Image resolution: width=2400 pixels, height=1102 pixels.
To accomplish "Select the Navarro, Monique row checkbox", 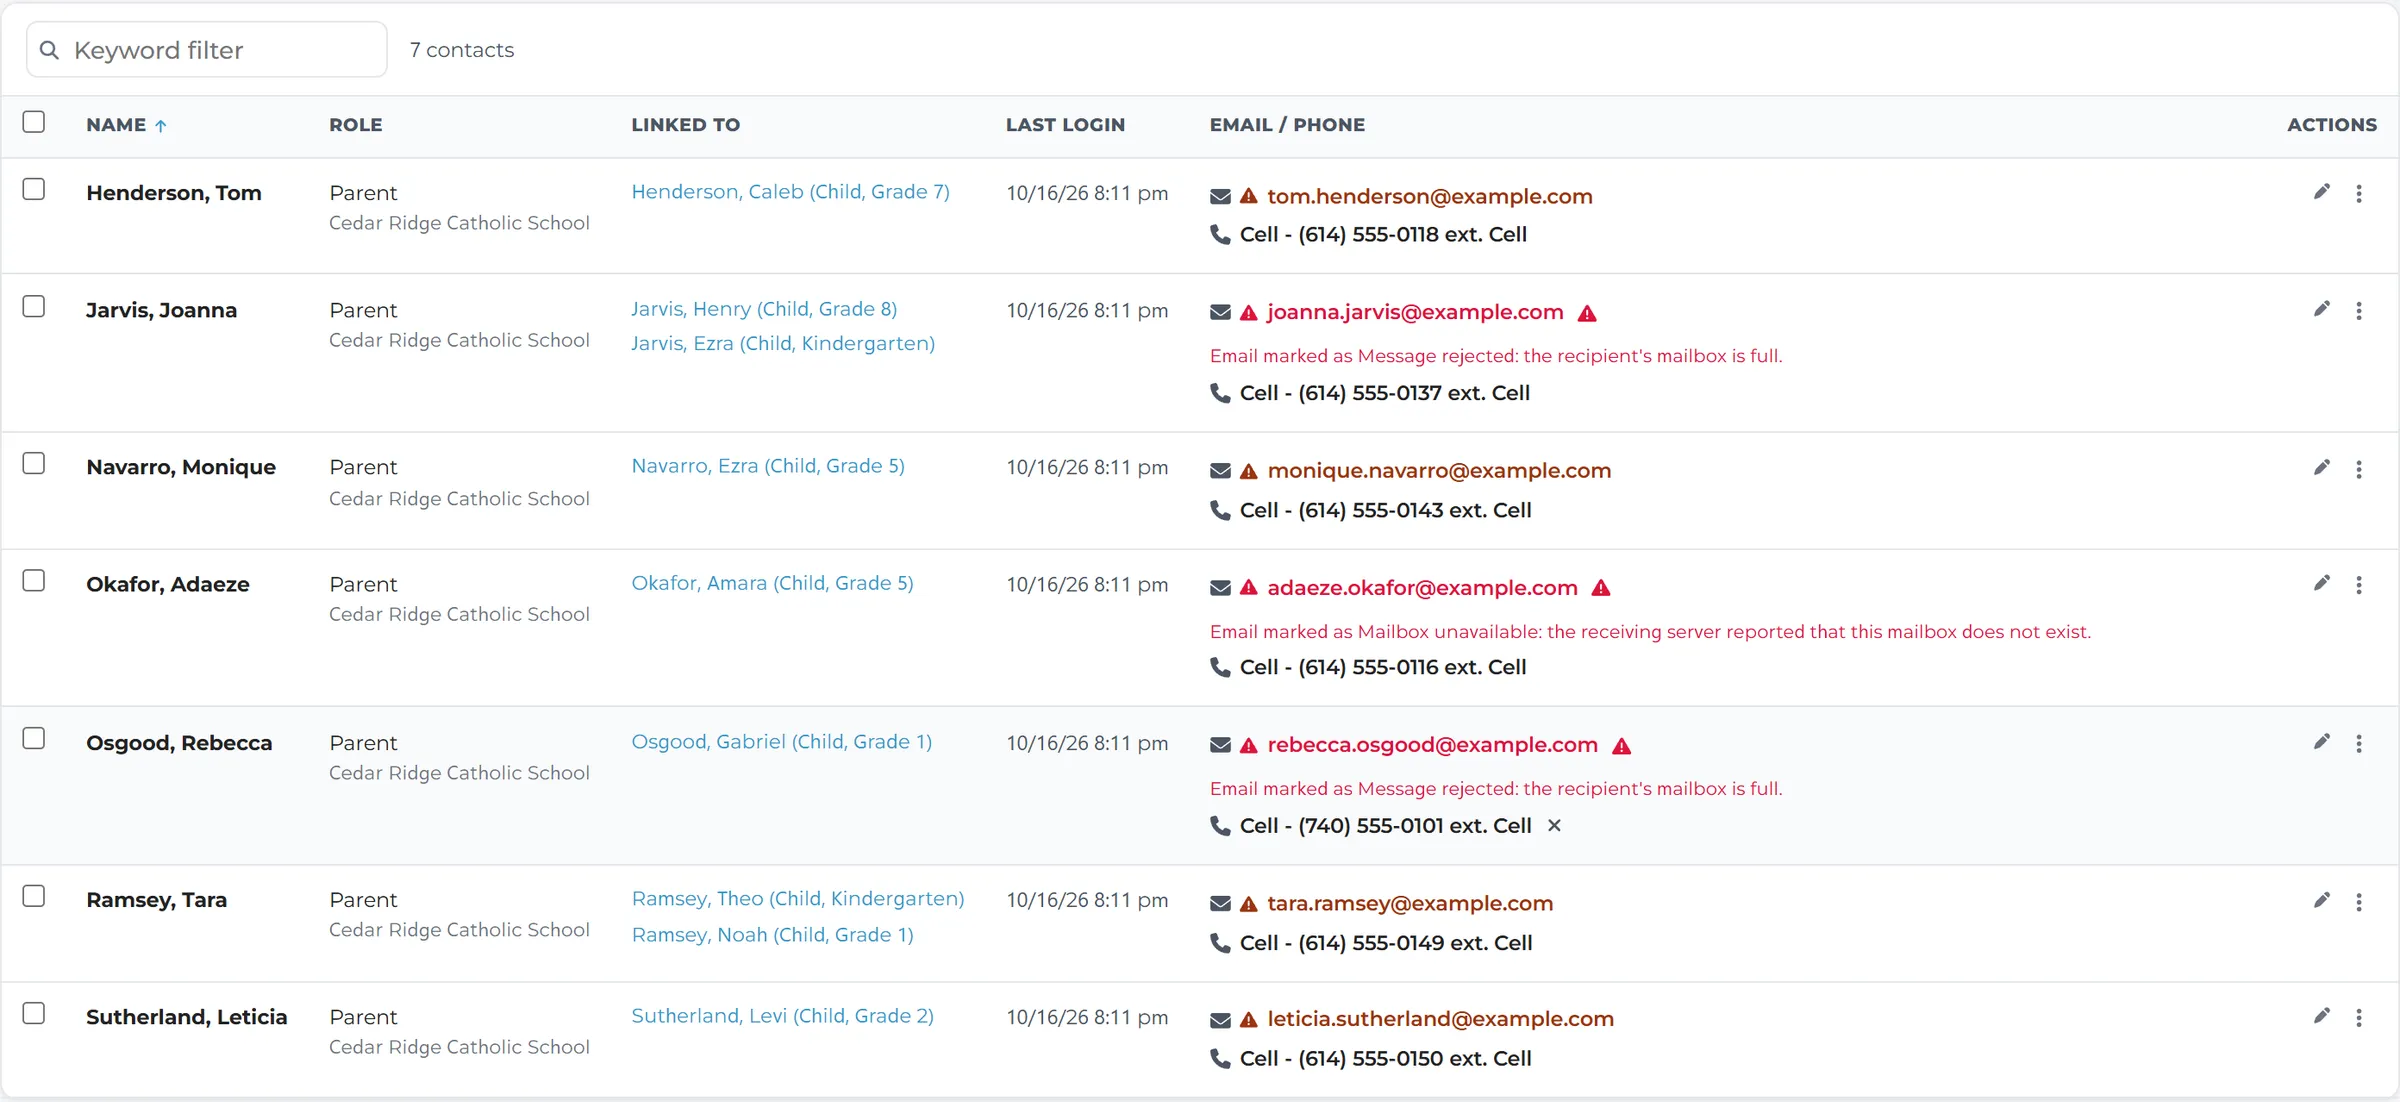I will (x=34, y=463).
